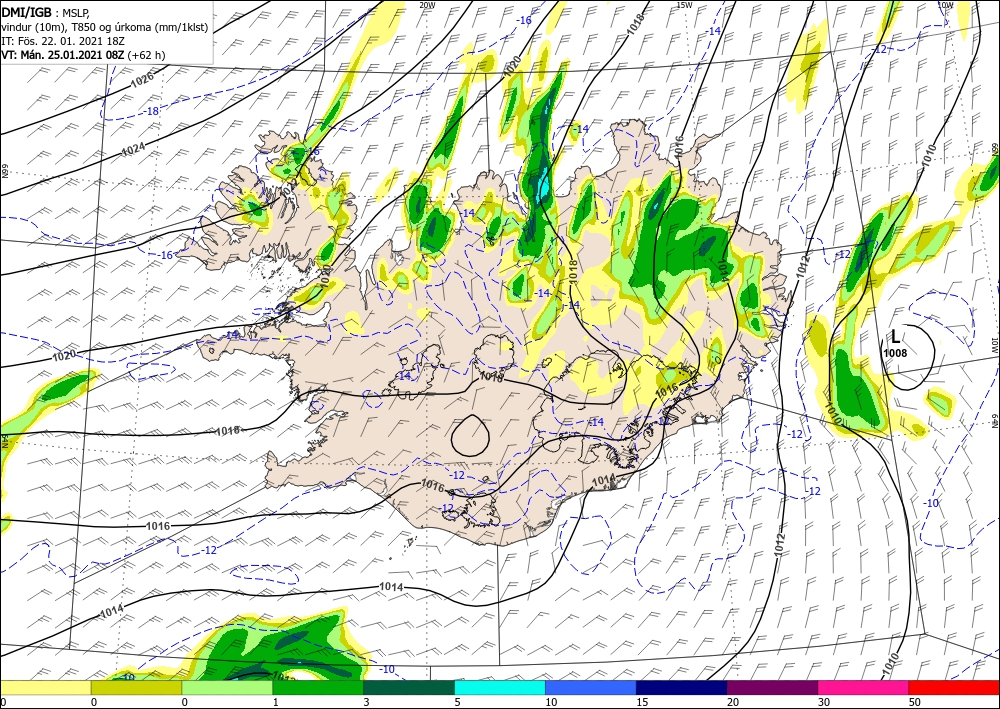Click the red legend swatch
Viewport: 1000px width, 709px height.
[954, 688]
